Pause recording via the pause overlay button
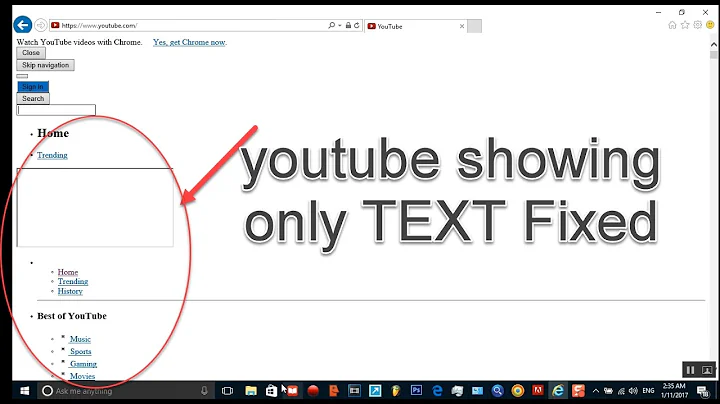The width and height of the screenshot is (720, 404). coord(690,370)
